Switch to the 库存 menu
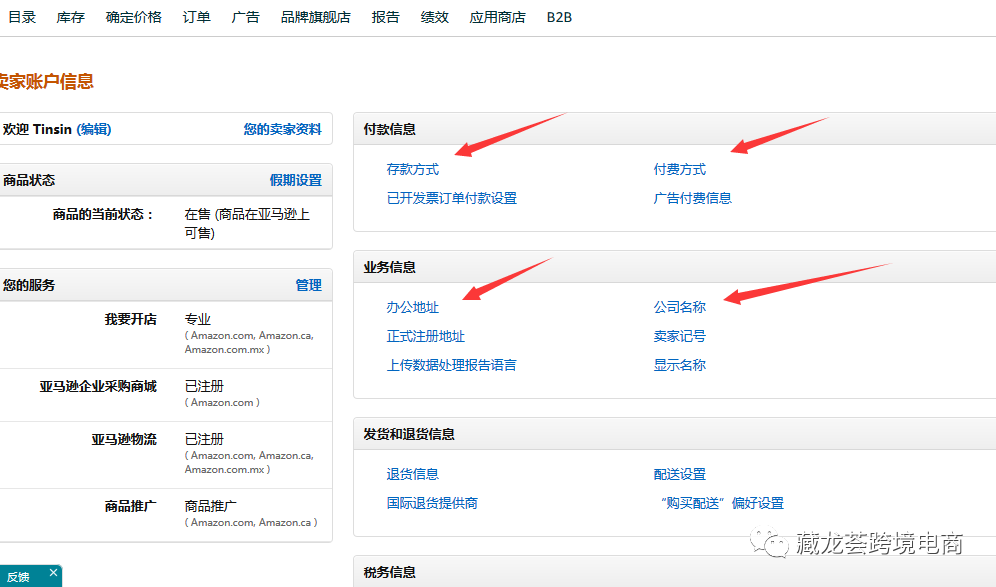This screenshot has height=587, width=996. pyautogui.click(x=70, y=16)
